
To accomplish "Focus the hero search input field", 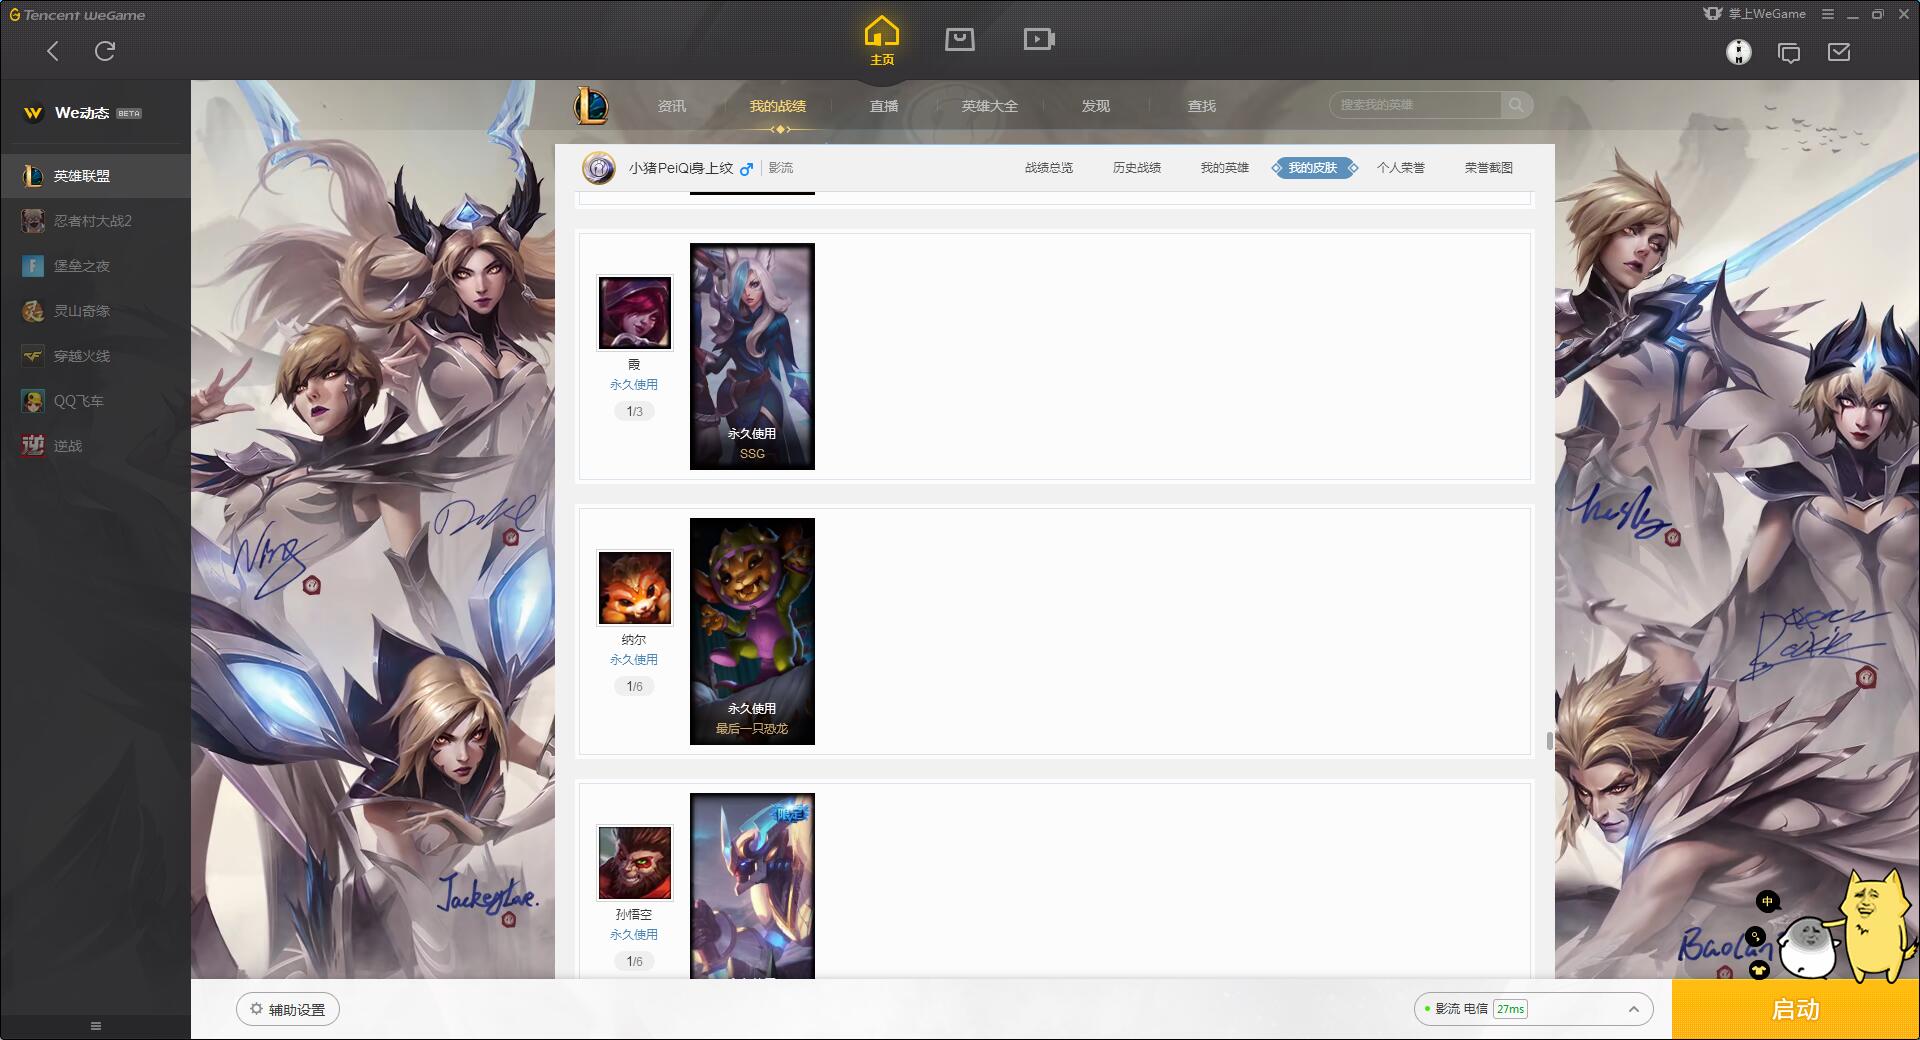I will pos(1415,105).
